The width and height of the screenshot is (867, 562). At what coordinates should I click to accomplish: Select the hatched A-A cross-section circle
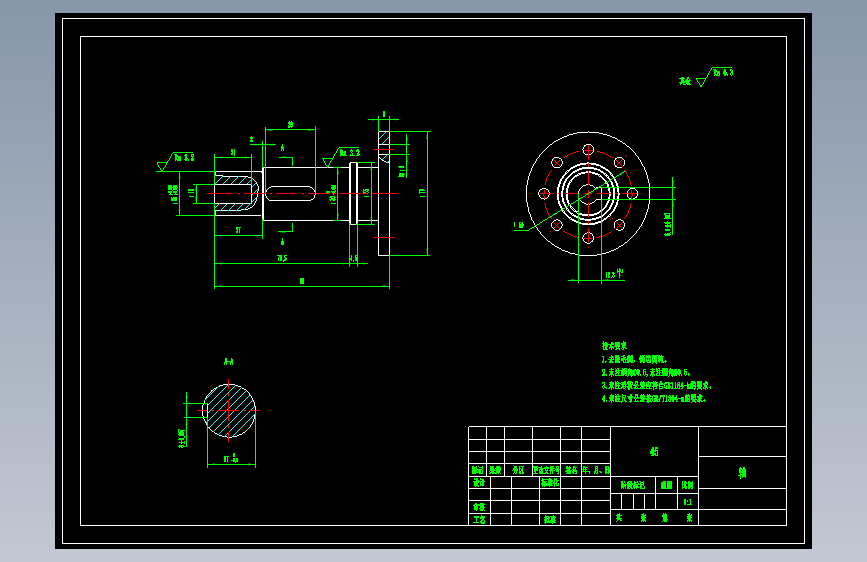[229, 410]
